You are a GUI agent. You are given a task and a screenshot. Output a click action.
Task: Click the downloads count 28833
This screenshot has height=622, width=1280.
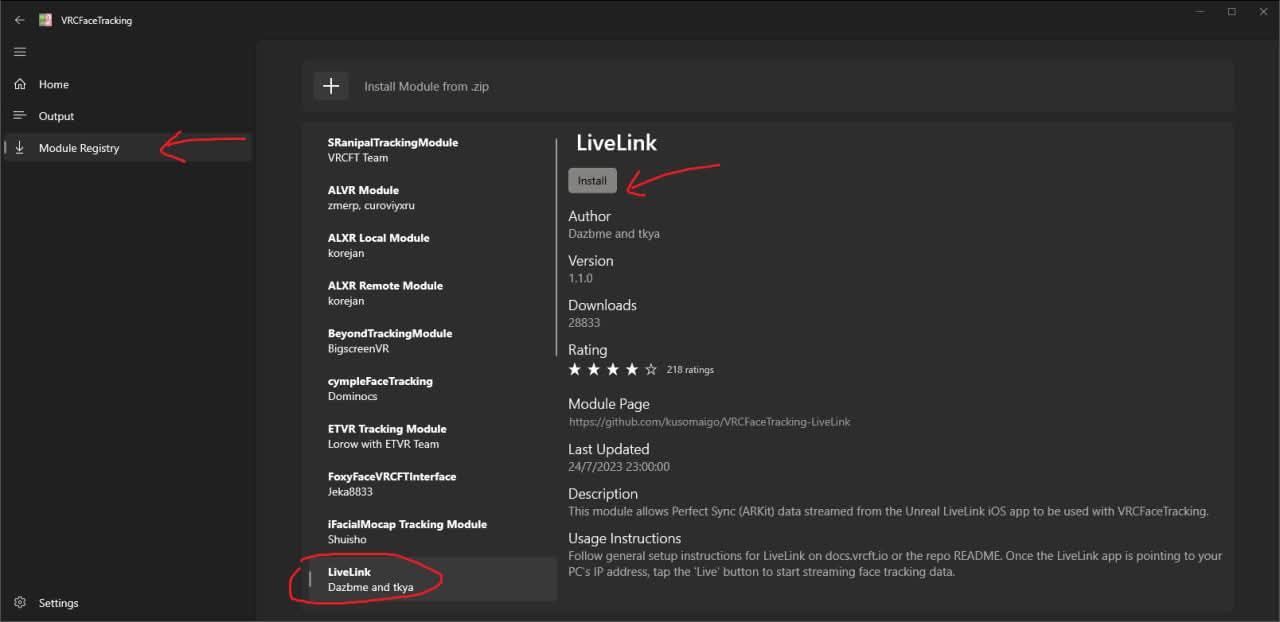click(584, 323)
